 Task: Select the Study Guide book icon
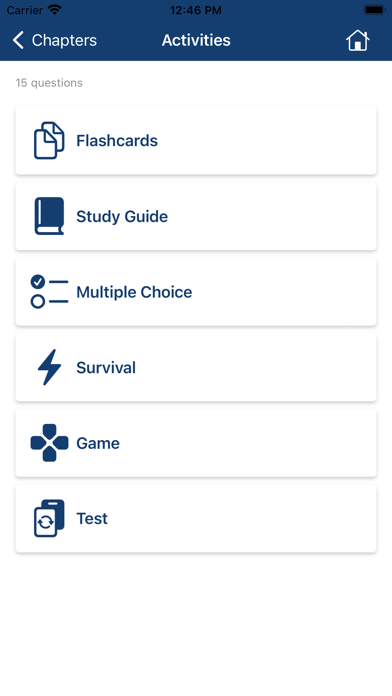49,216
